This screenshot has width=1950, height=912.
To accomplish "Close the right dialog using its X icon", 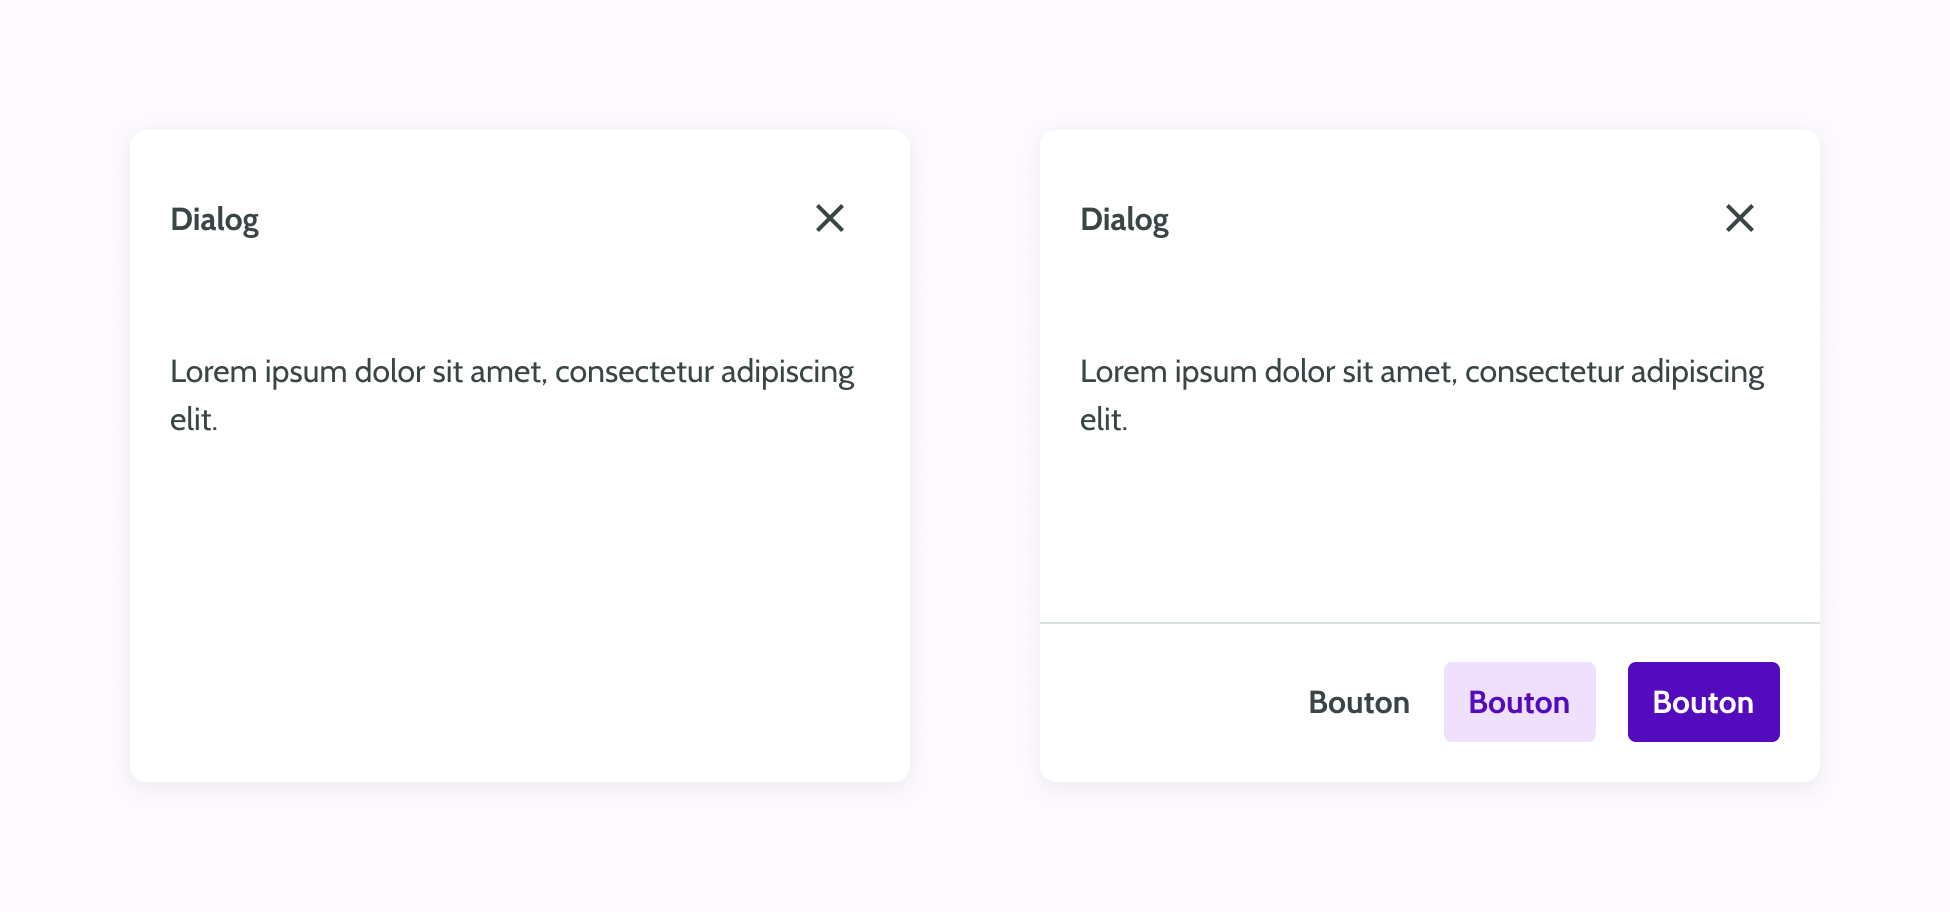I will (x=1740, y=218).
